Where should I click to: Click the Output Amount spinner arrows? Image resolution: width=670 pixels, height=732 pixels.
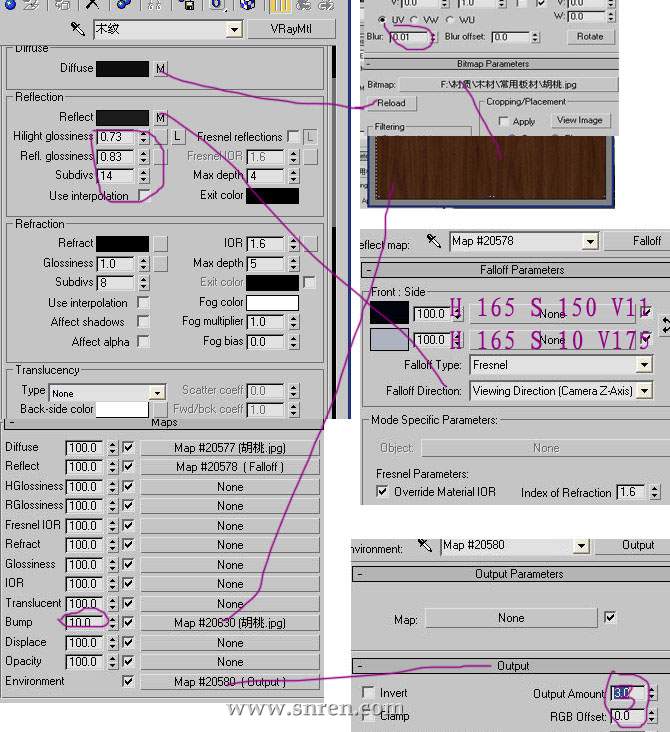(x=652, y=693)
